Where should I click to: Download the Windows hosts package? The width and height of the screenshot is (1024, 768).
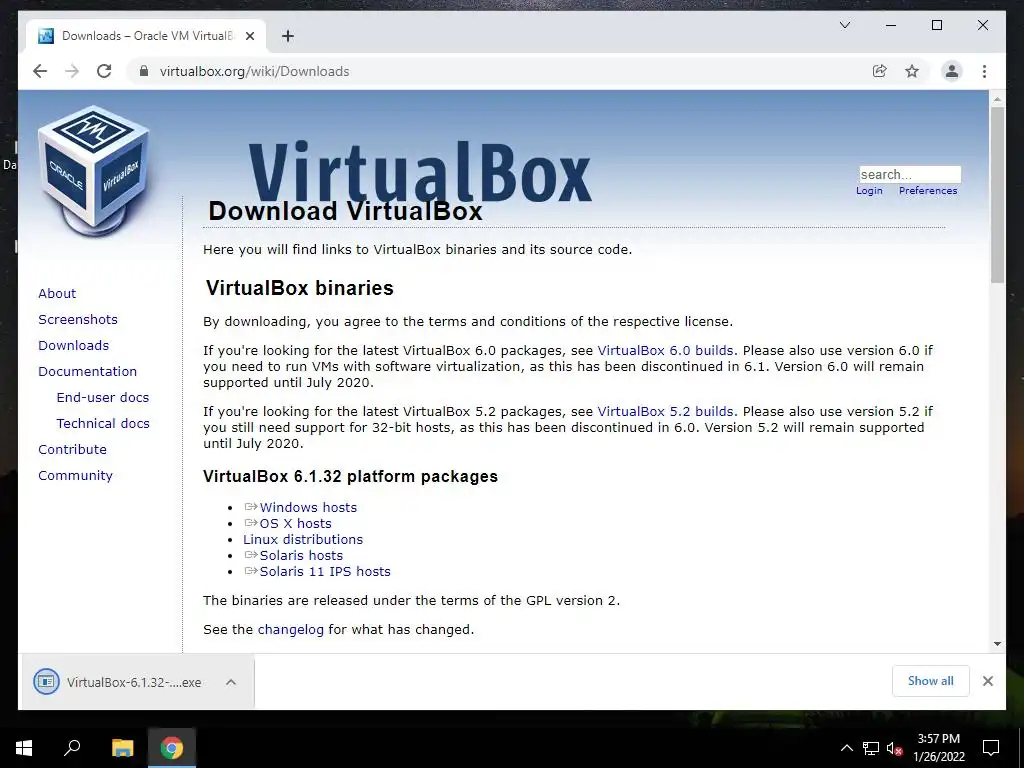pyautogui.click(x=308, y=507)
